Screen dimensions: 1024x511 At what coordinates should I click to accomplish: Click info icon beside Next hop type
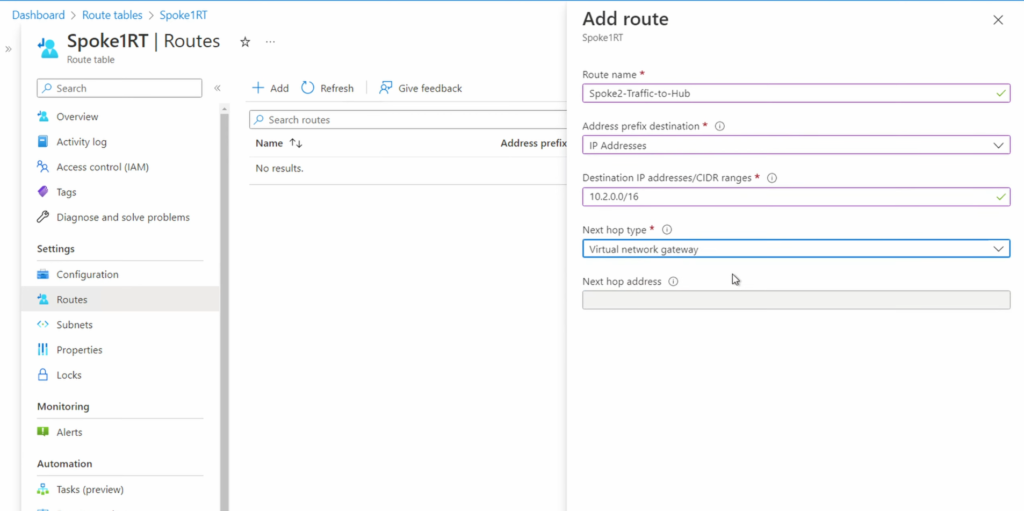tap(667, 230)
